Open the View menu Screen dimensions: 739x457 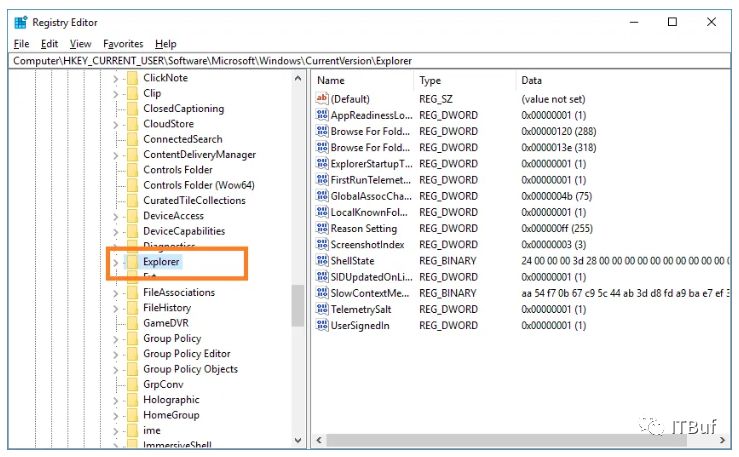(x=80, y=44)
